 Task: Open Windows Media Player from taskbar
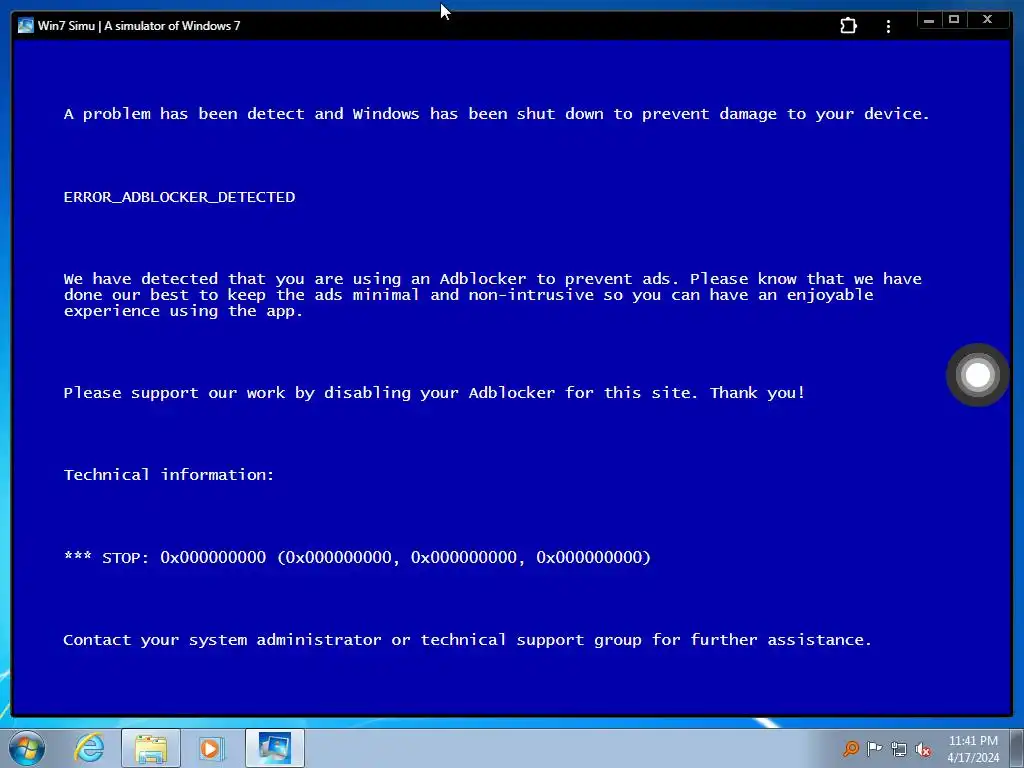click(x=210, y=748)
